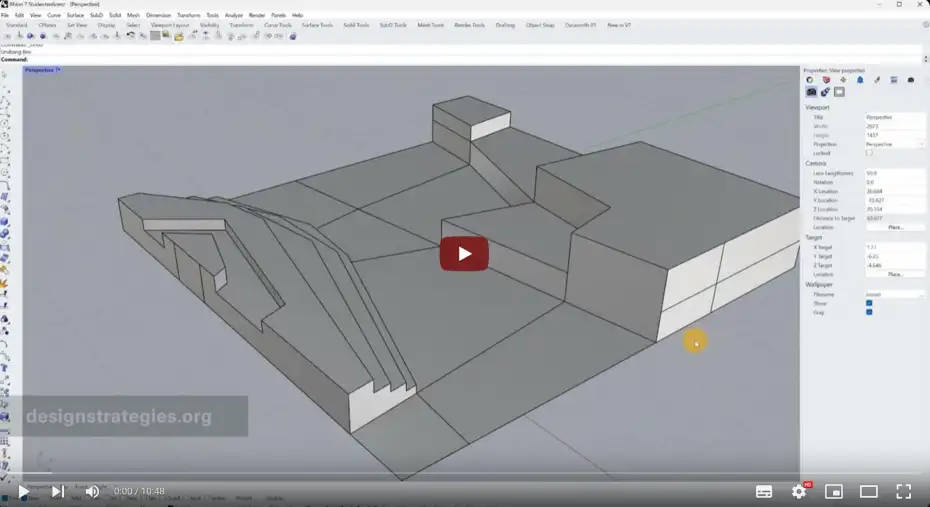Open the File menu
The width and height of the screenshot is (930, 507).
click(x=5, y=15)
